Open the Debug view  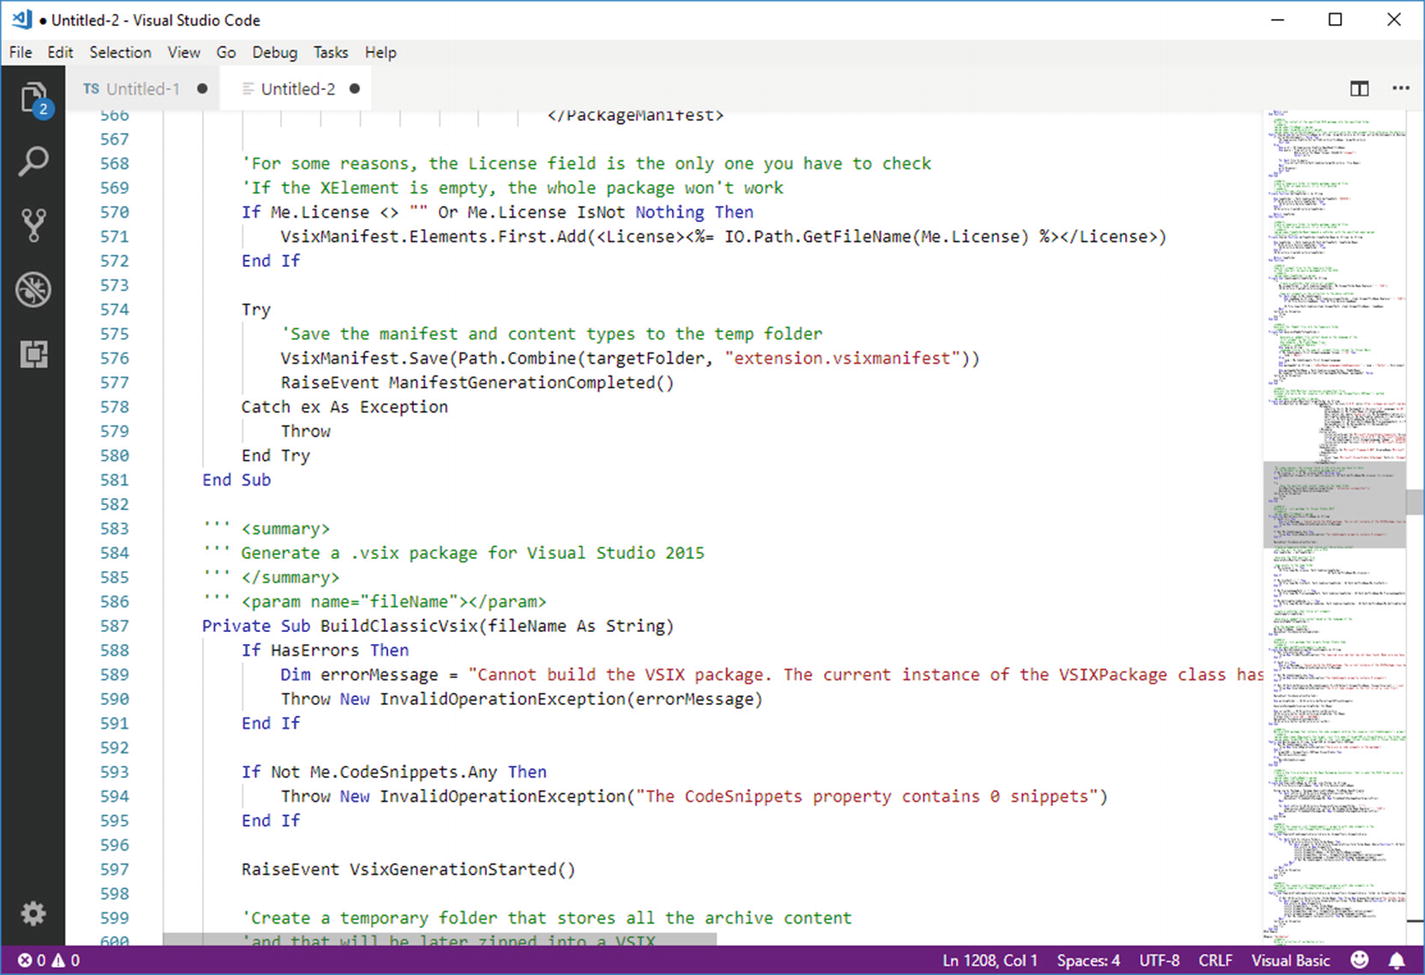point(33,288)
